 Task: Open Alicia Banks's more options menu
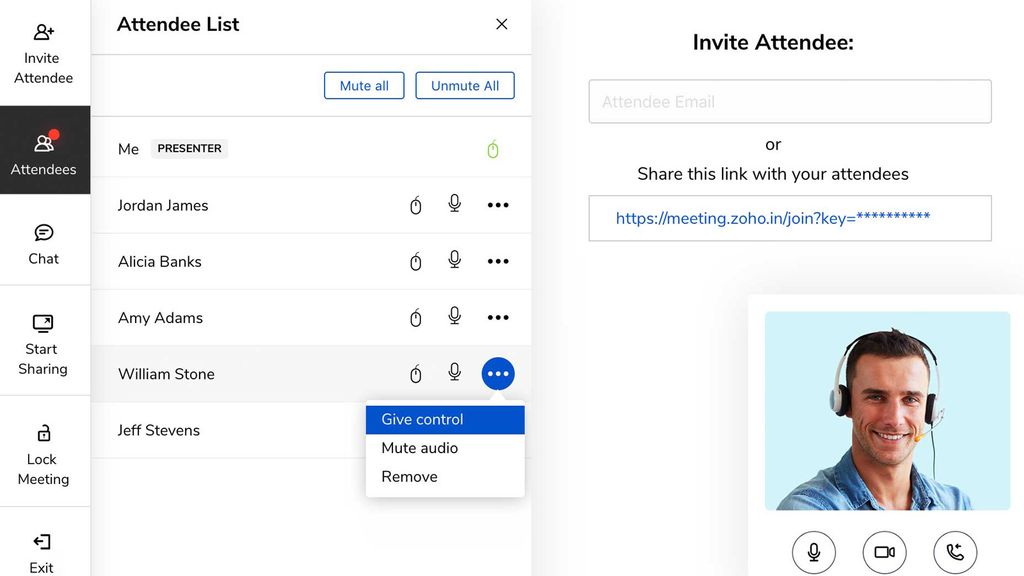498,261
